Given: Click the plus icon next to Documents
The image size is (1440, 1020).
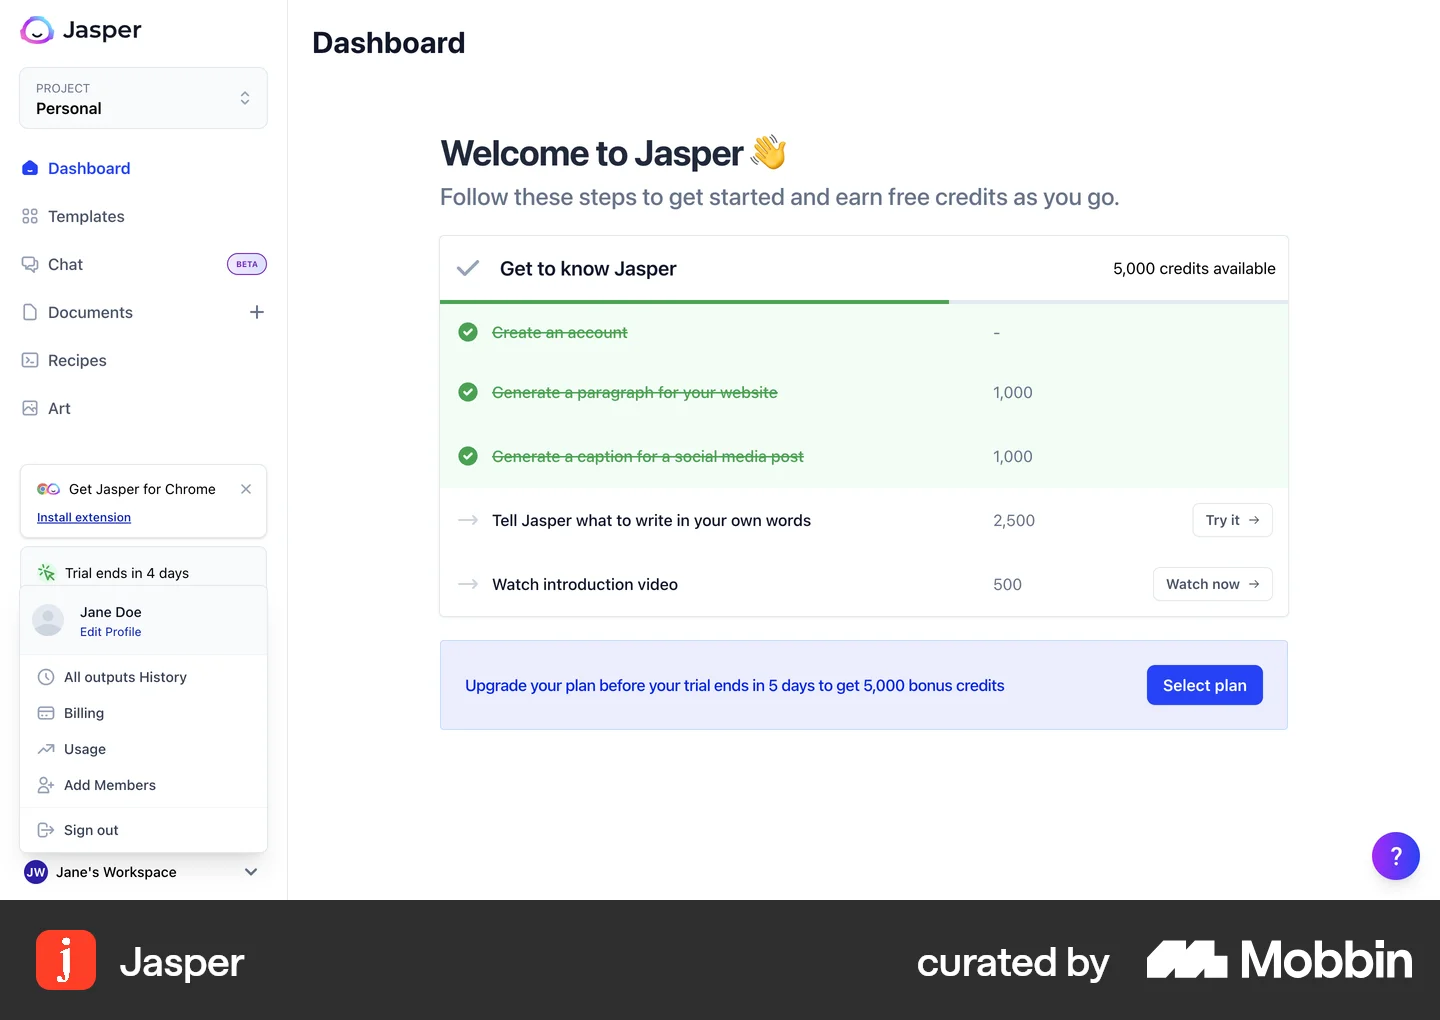Looking at the screenshot, I should (257, 312).
